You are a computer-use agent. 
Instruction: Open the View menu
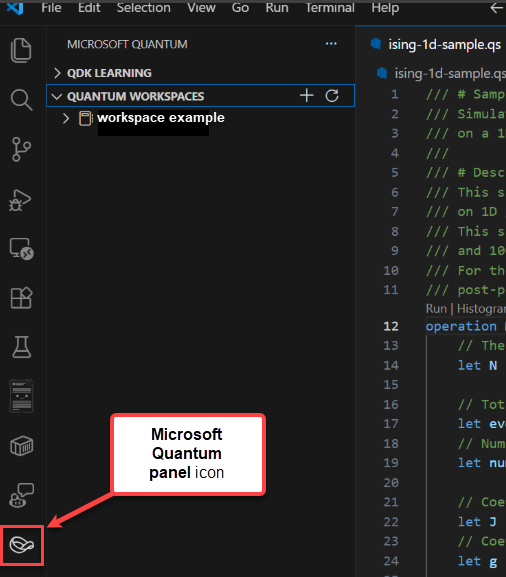click(201, 7)
